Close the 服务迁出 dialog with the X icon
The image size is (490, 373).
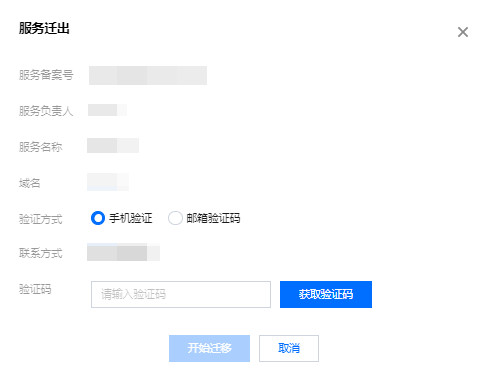coord(463,32)
